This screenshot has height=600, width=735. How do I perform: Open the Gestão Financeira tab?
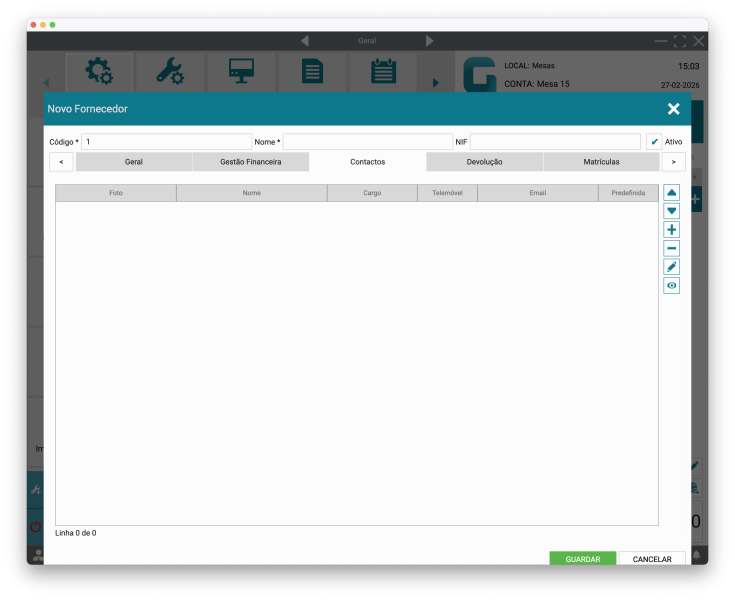click(x=250, y=162)
